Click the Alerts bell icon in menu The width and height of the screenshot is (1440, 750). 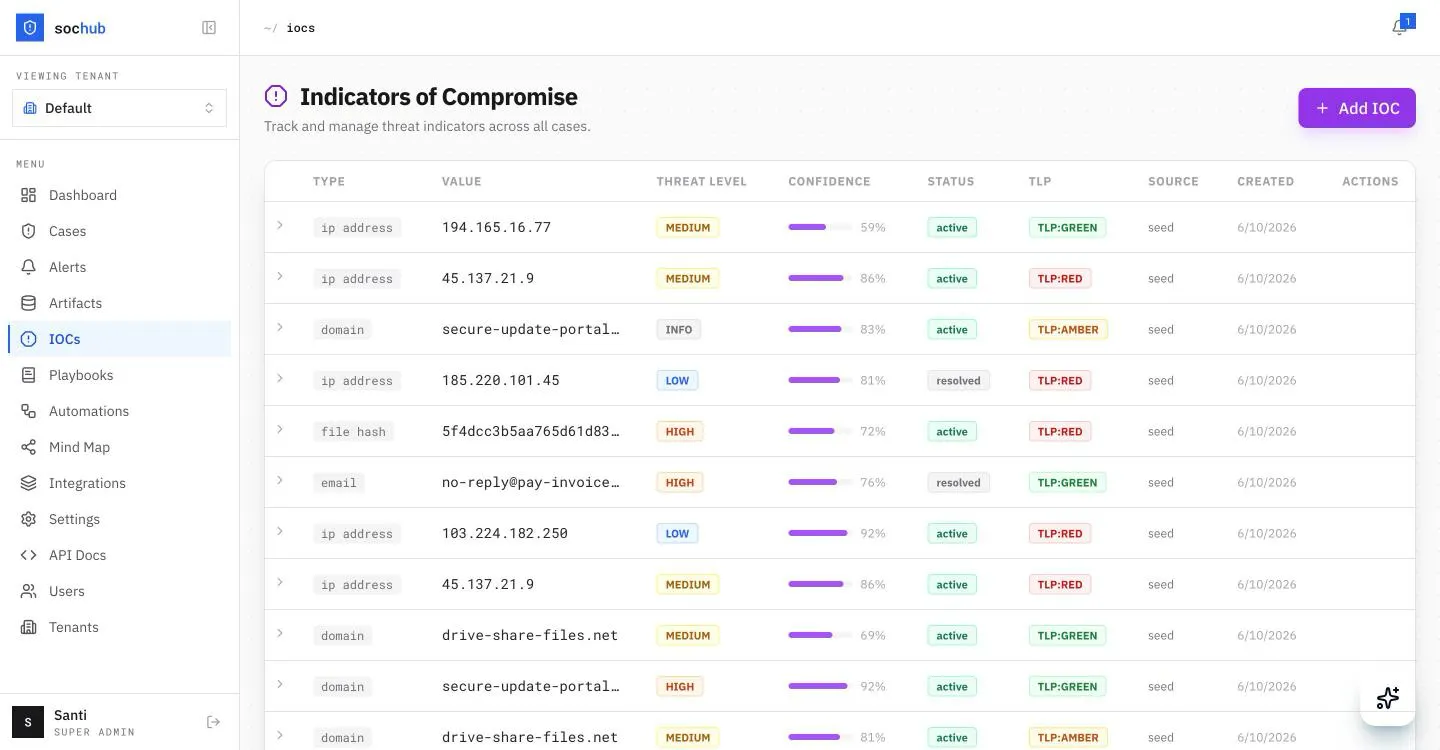click(29, 267)
